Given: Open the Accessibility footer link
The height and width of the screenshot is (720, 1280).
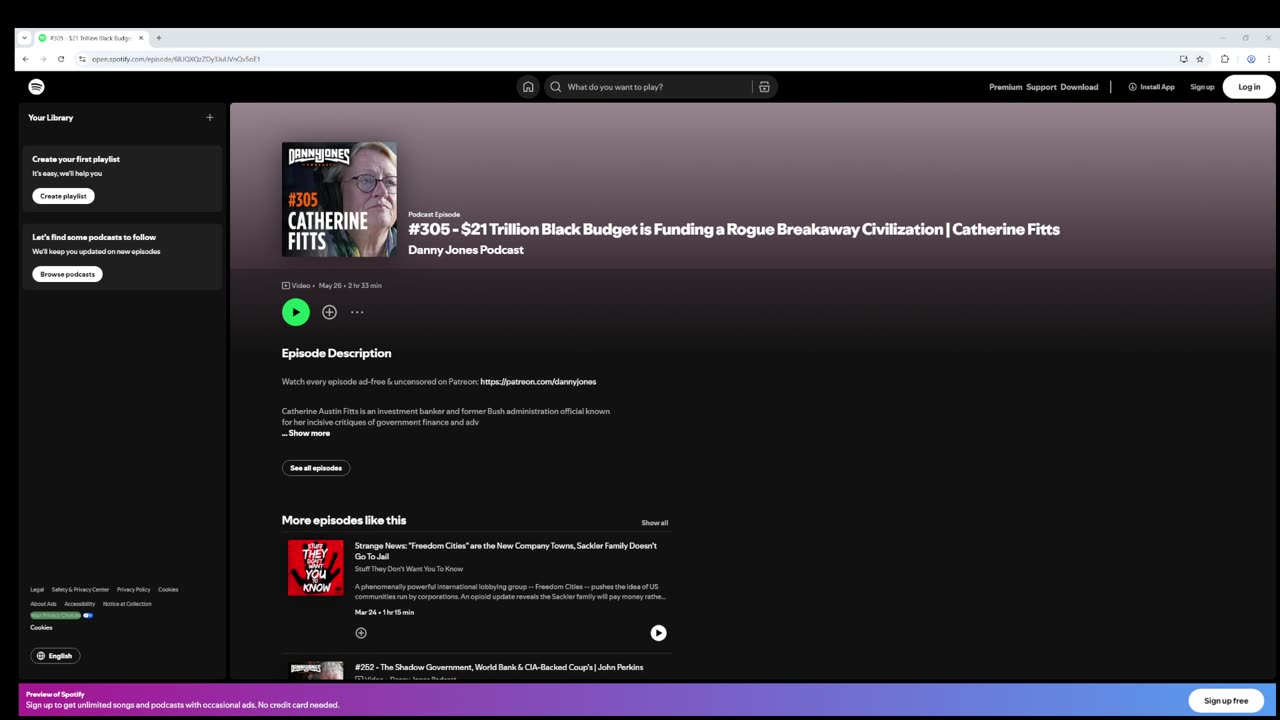Looking at the screenshot, I should tap(79, 604).
